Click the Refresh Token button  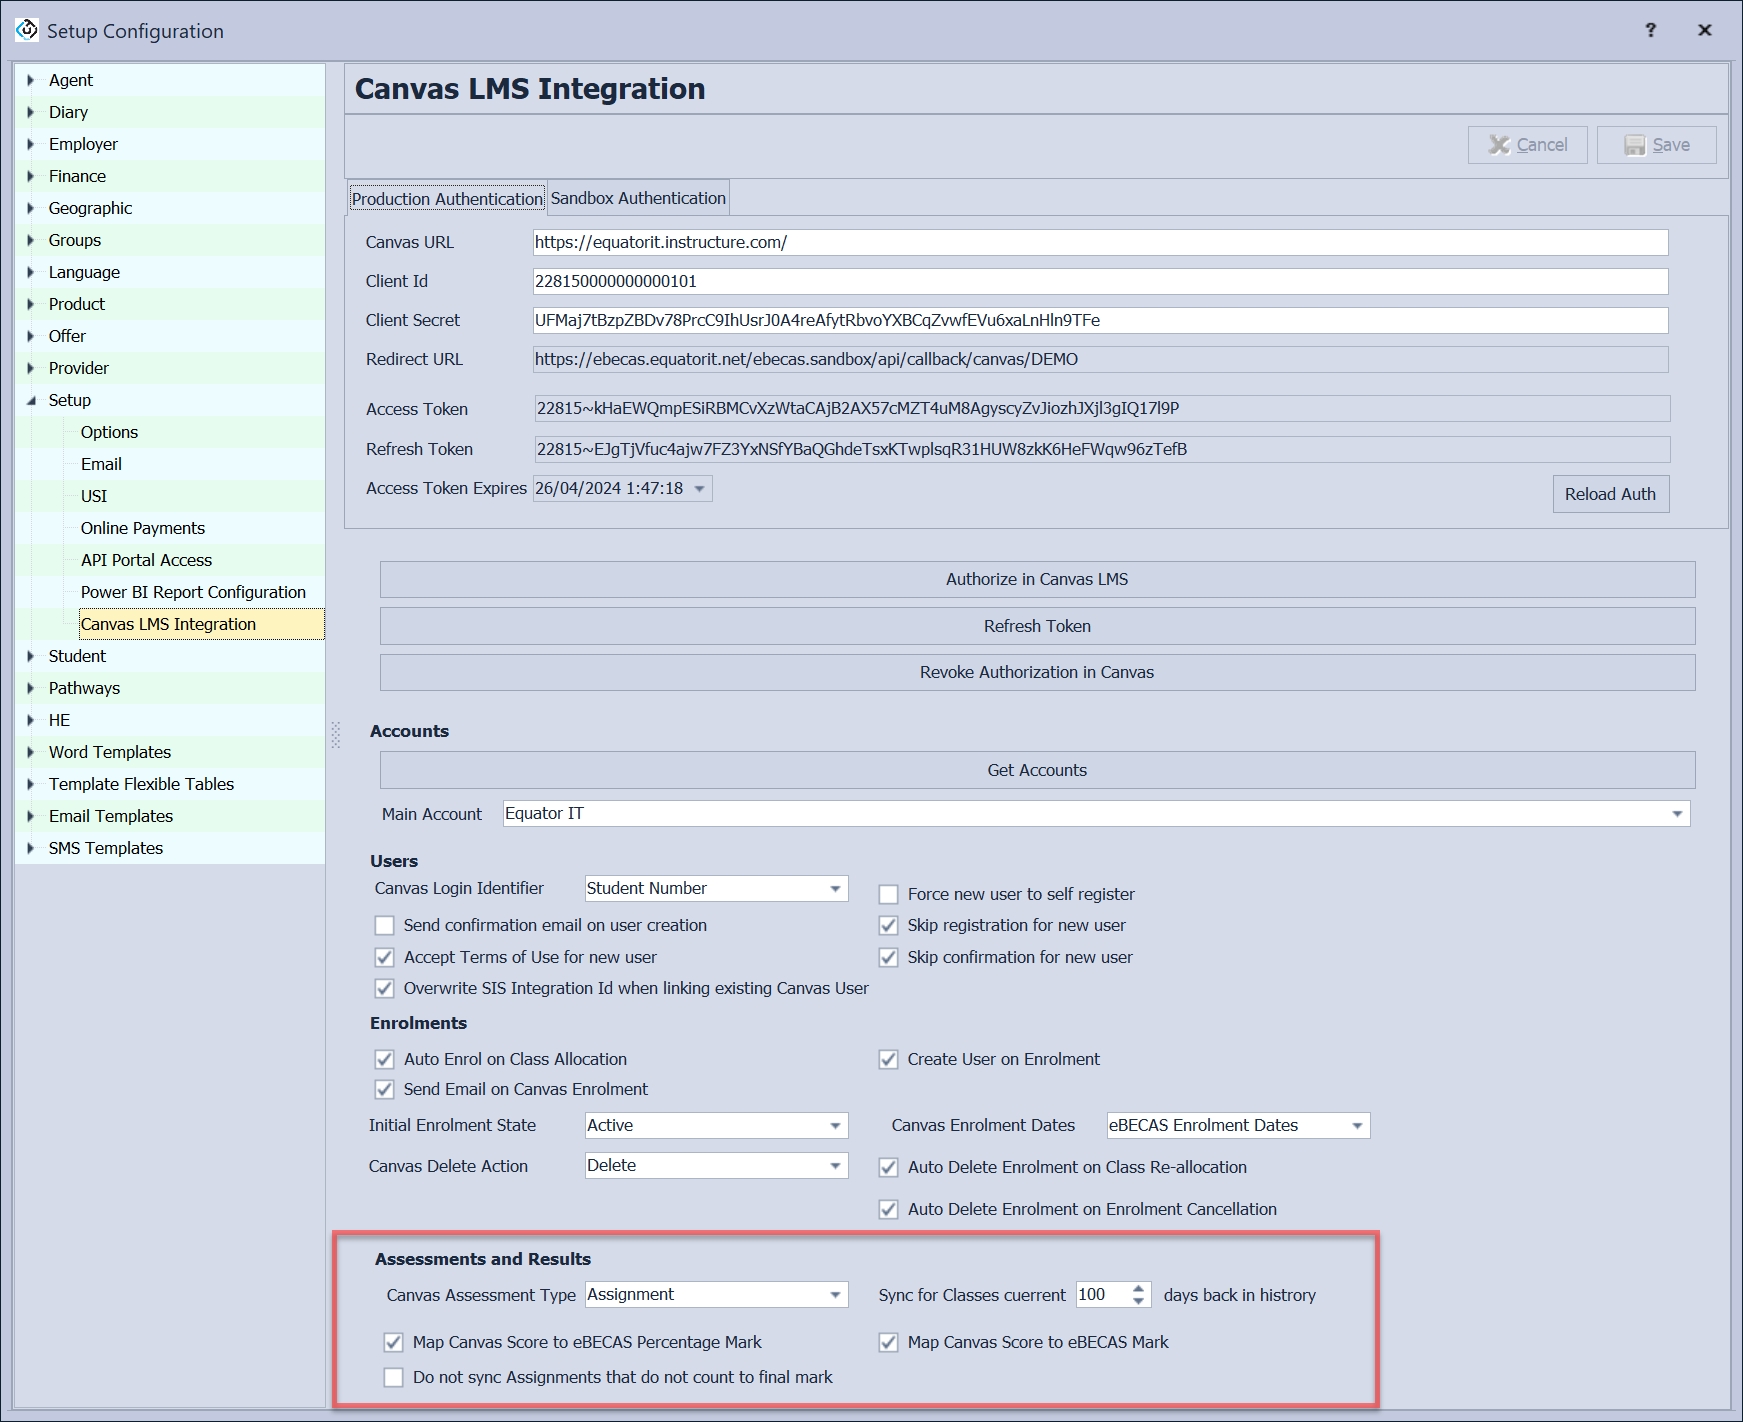pyautogui.click(x=1037, y=626)
